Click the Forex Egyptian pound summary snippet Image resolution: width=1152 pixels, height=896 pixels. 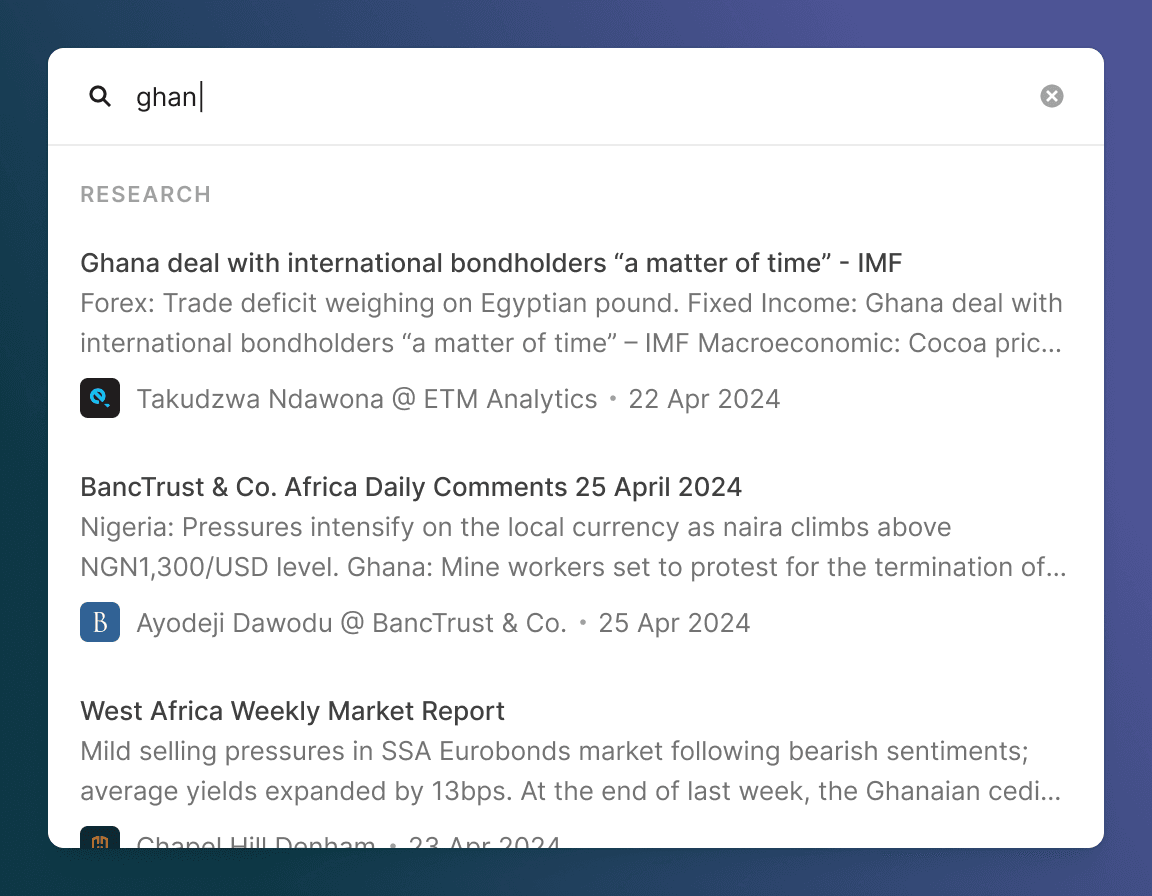coord(572,323)
